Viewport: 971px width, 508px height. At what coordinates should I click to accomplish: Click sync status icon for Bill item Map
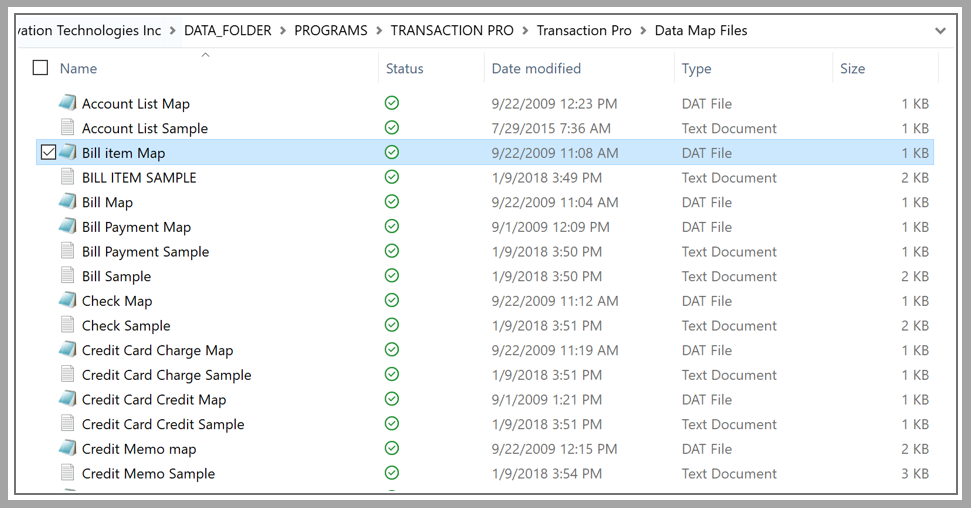pos(391,152)
